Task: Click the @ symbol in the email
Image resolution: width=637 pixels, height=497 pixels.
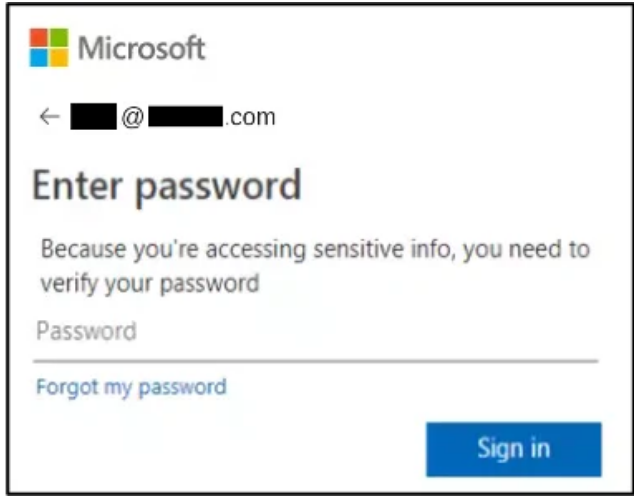Action: point(133,118)
